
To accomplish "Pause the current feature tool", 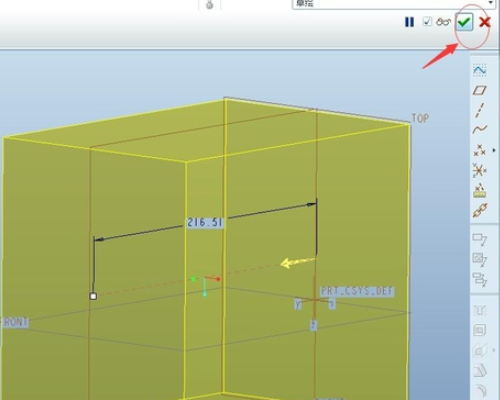I will pyautogui.click(x=409, y=22).
